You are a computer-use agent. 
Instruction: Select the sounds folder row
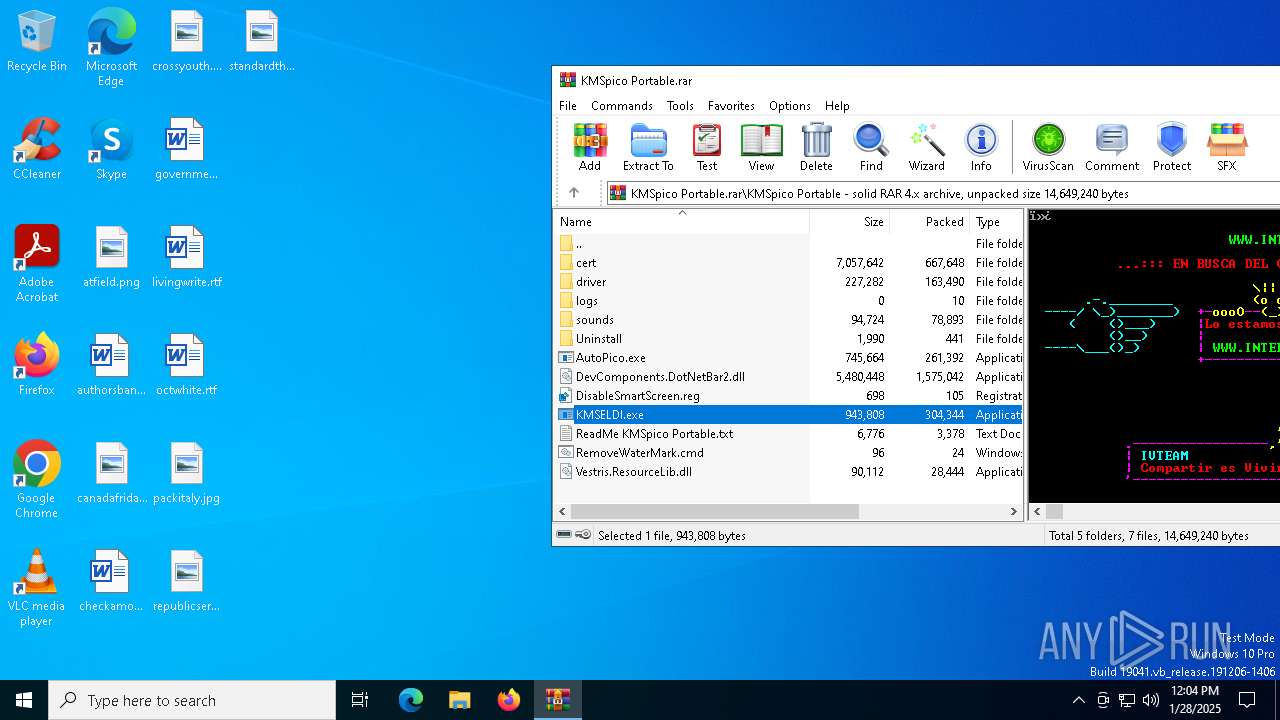[x=788, y=319]
